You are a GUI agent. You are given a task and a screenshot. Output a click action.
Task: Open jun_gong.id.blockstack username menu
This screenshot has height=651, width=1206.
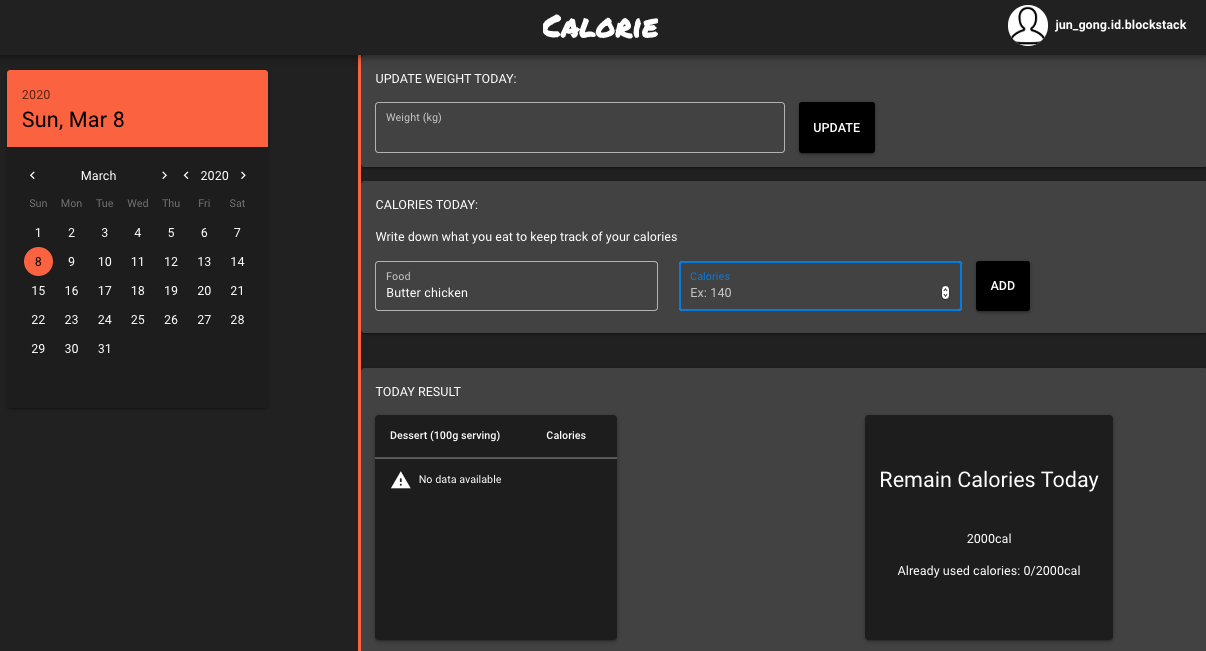pyautogui.click(x=1120, y=25)
